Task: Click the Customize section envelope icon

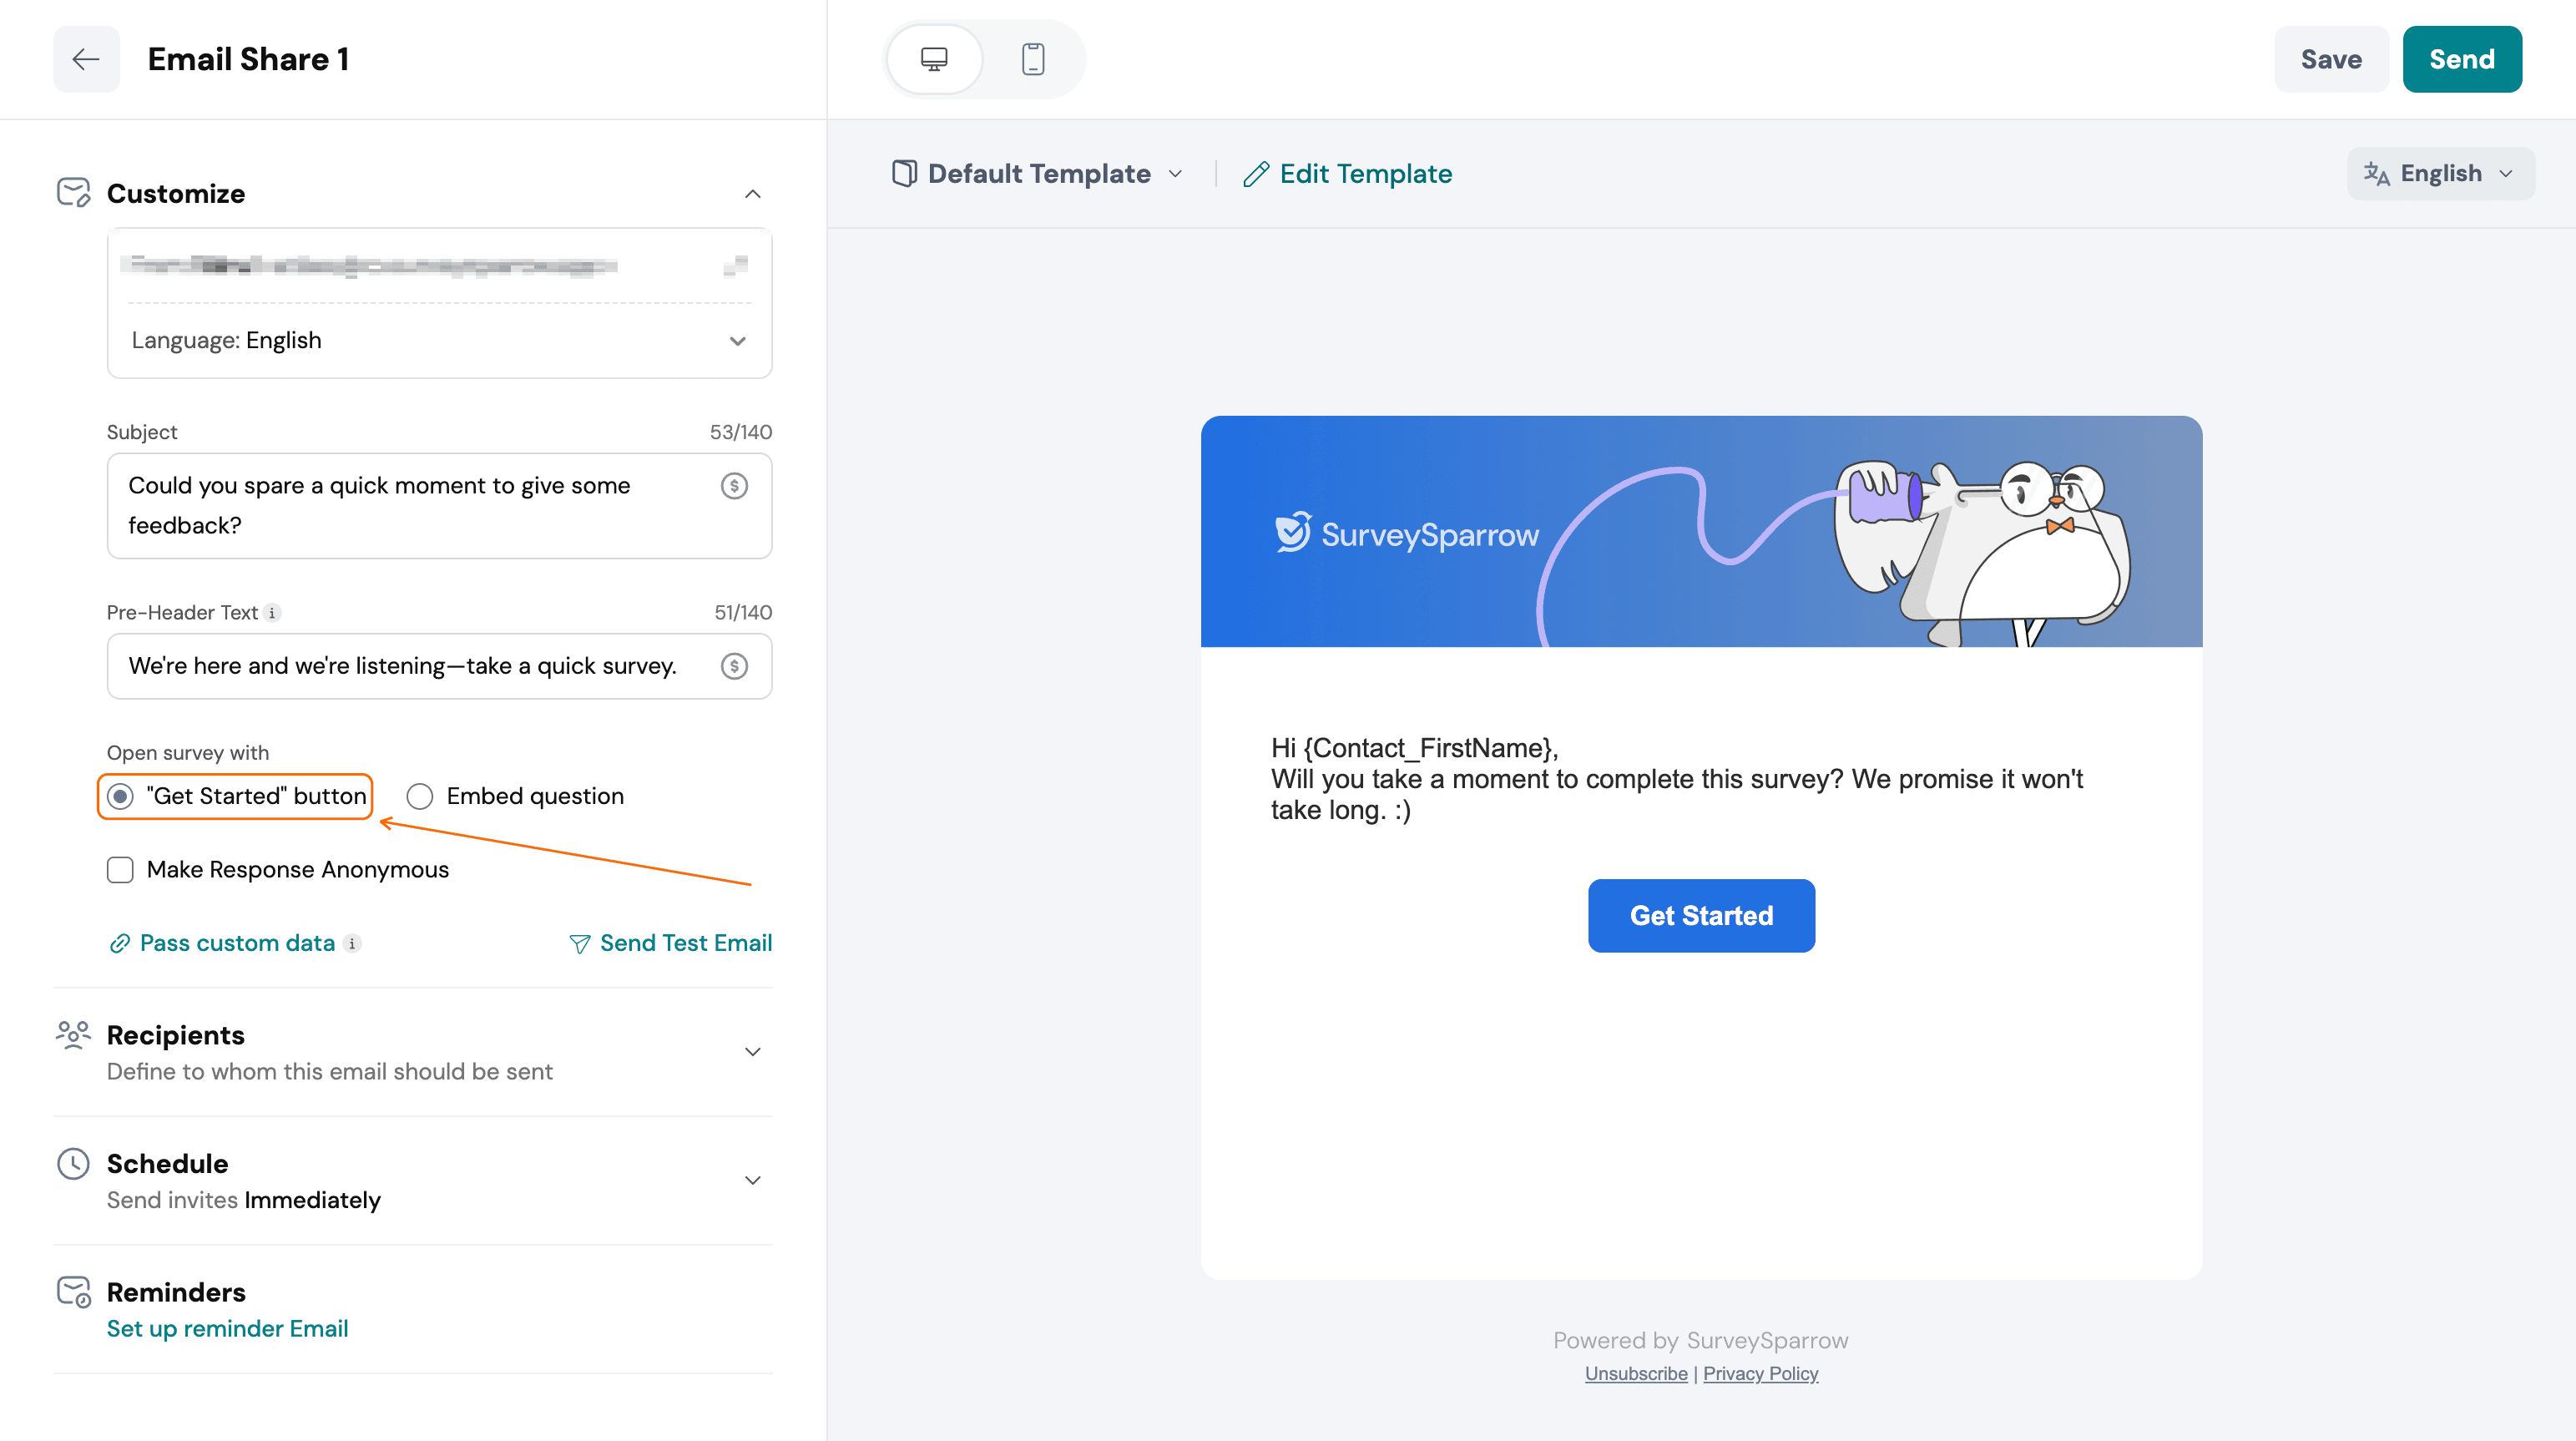Action: click(x=74, y=193)
